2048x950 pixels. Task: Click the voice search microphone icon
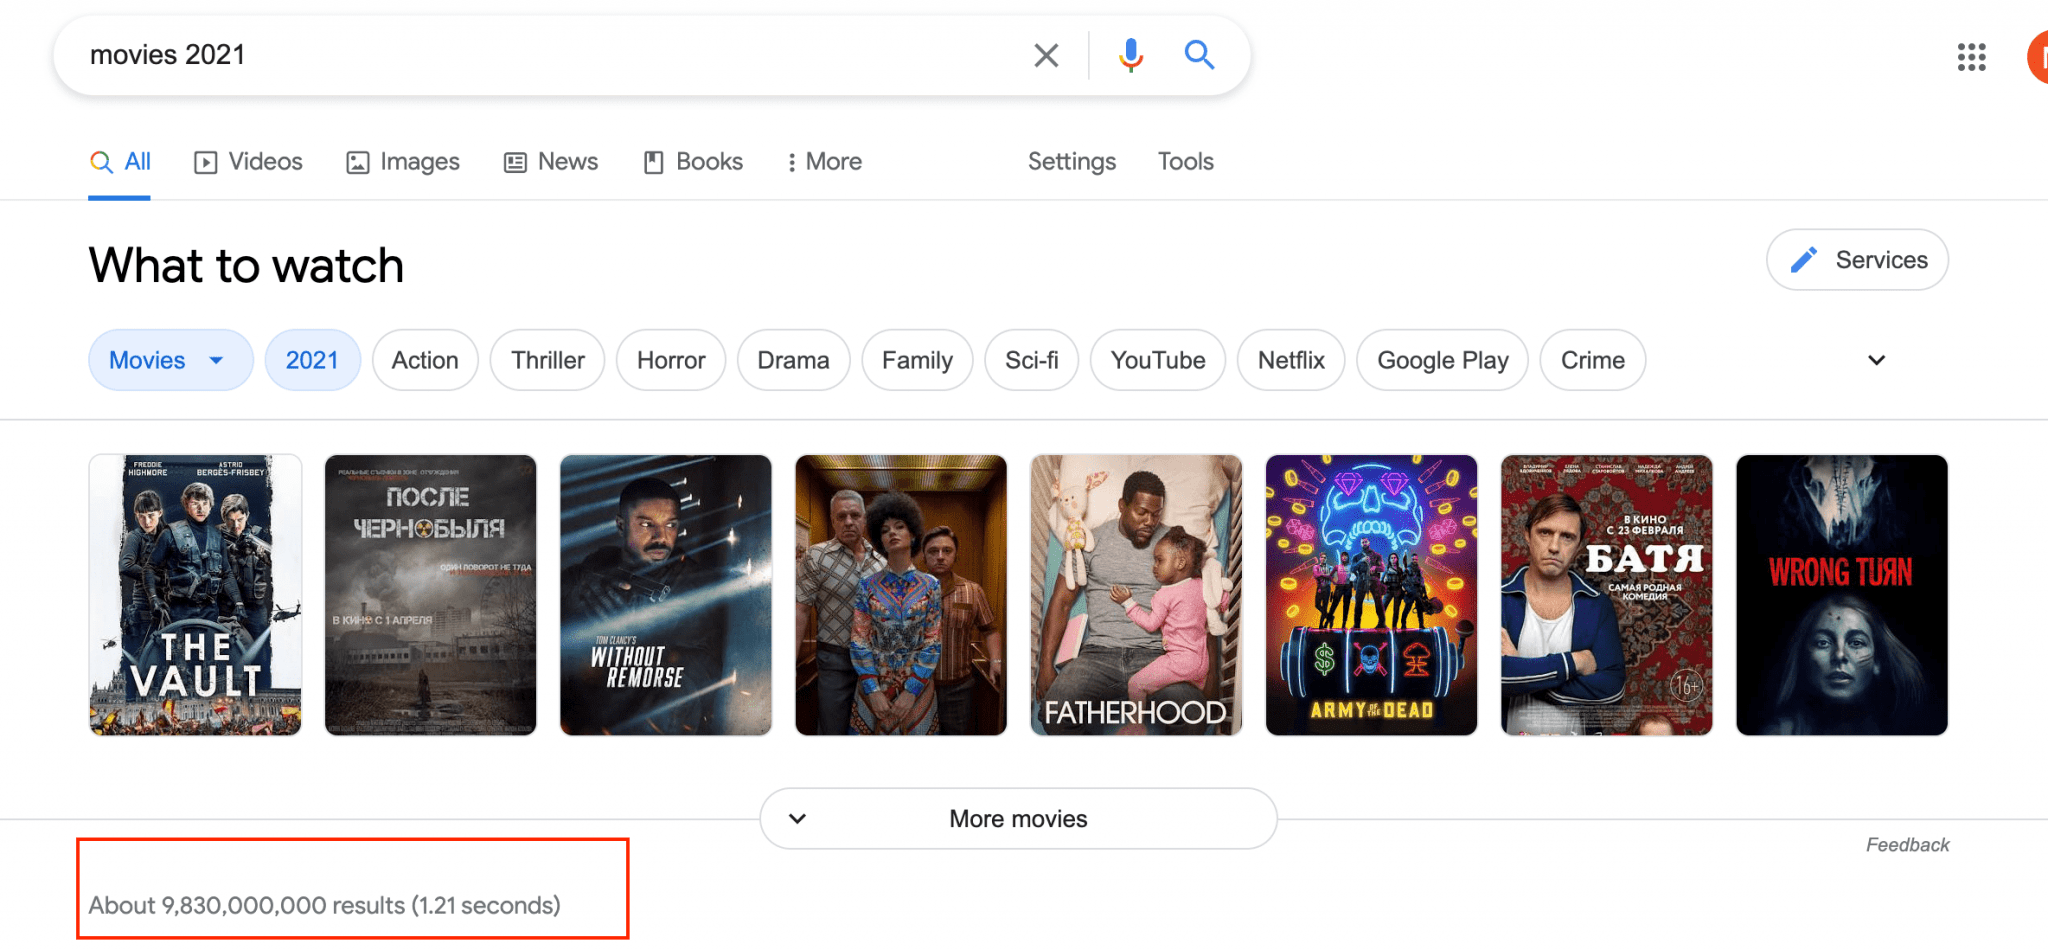coord(1129,55)
